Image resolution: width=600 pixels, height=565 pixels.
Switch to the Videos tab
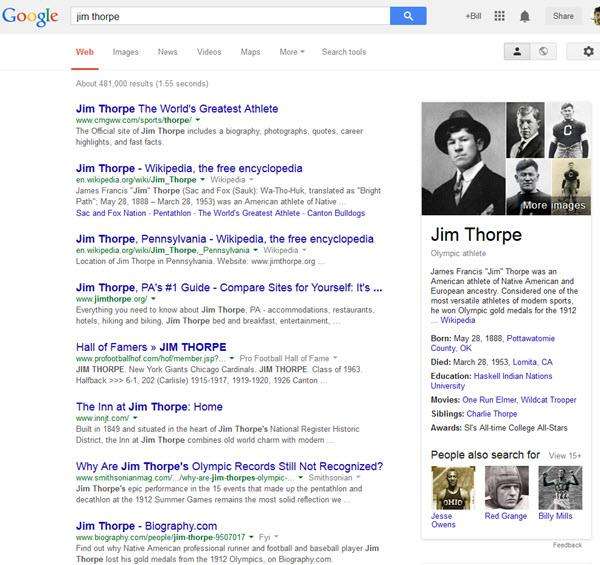pyautogui.click(x=209, y=52)
